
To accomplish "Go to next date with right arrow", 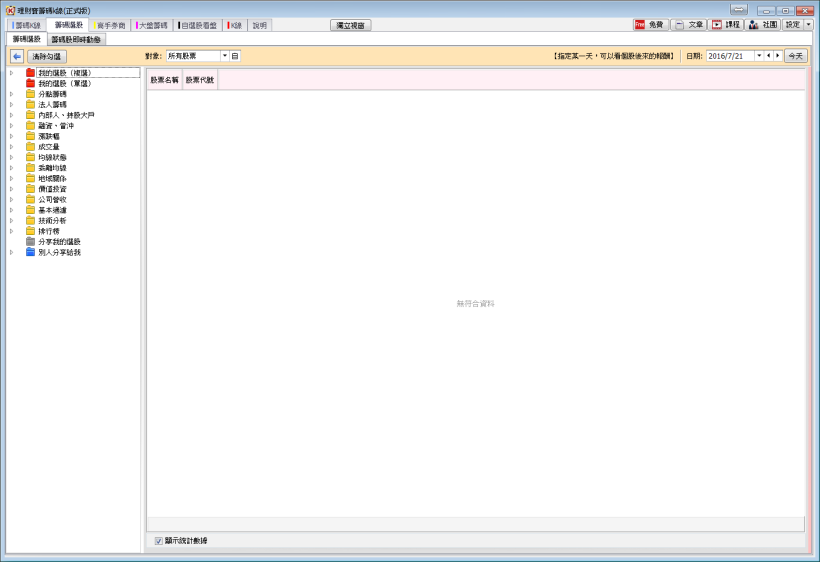I will click(778, 56).
